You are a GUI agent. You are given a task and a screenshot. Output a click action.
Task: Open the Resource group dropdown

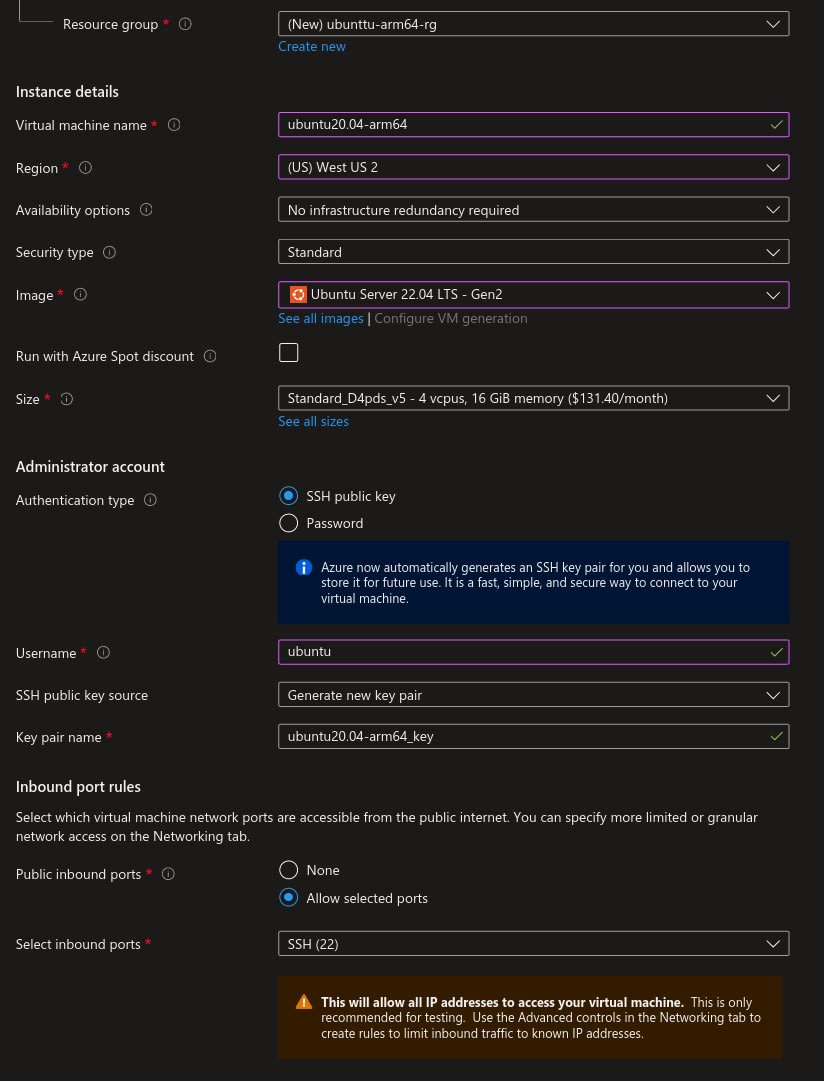point(533,24)
